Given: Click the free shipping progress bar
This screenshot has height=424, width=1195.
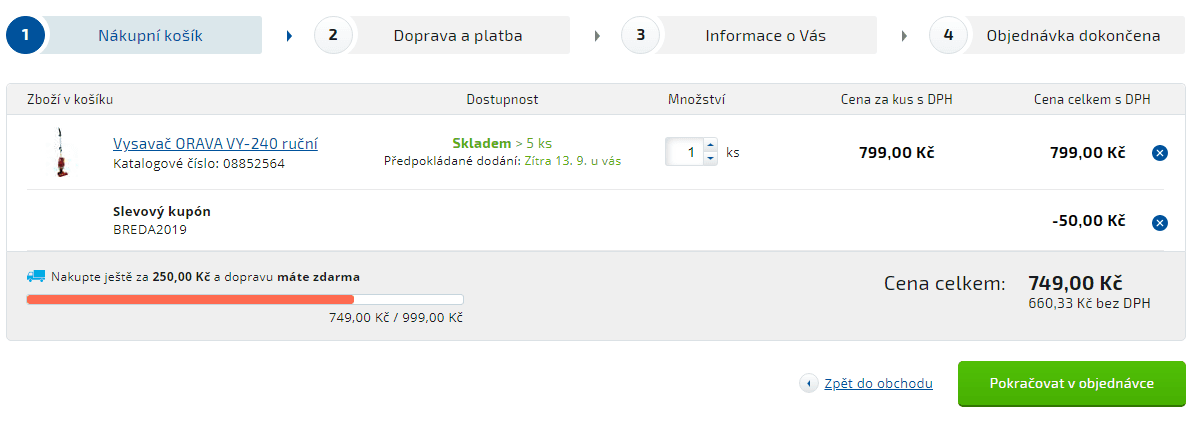Looking at the screenshot, I should pyautogui.click(x=245, y=300).
